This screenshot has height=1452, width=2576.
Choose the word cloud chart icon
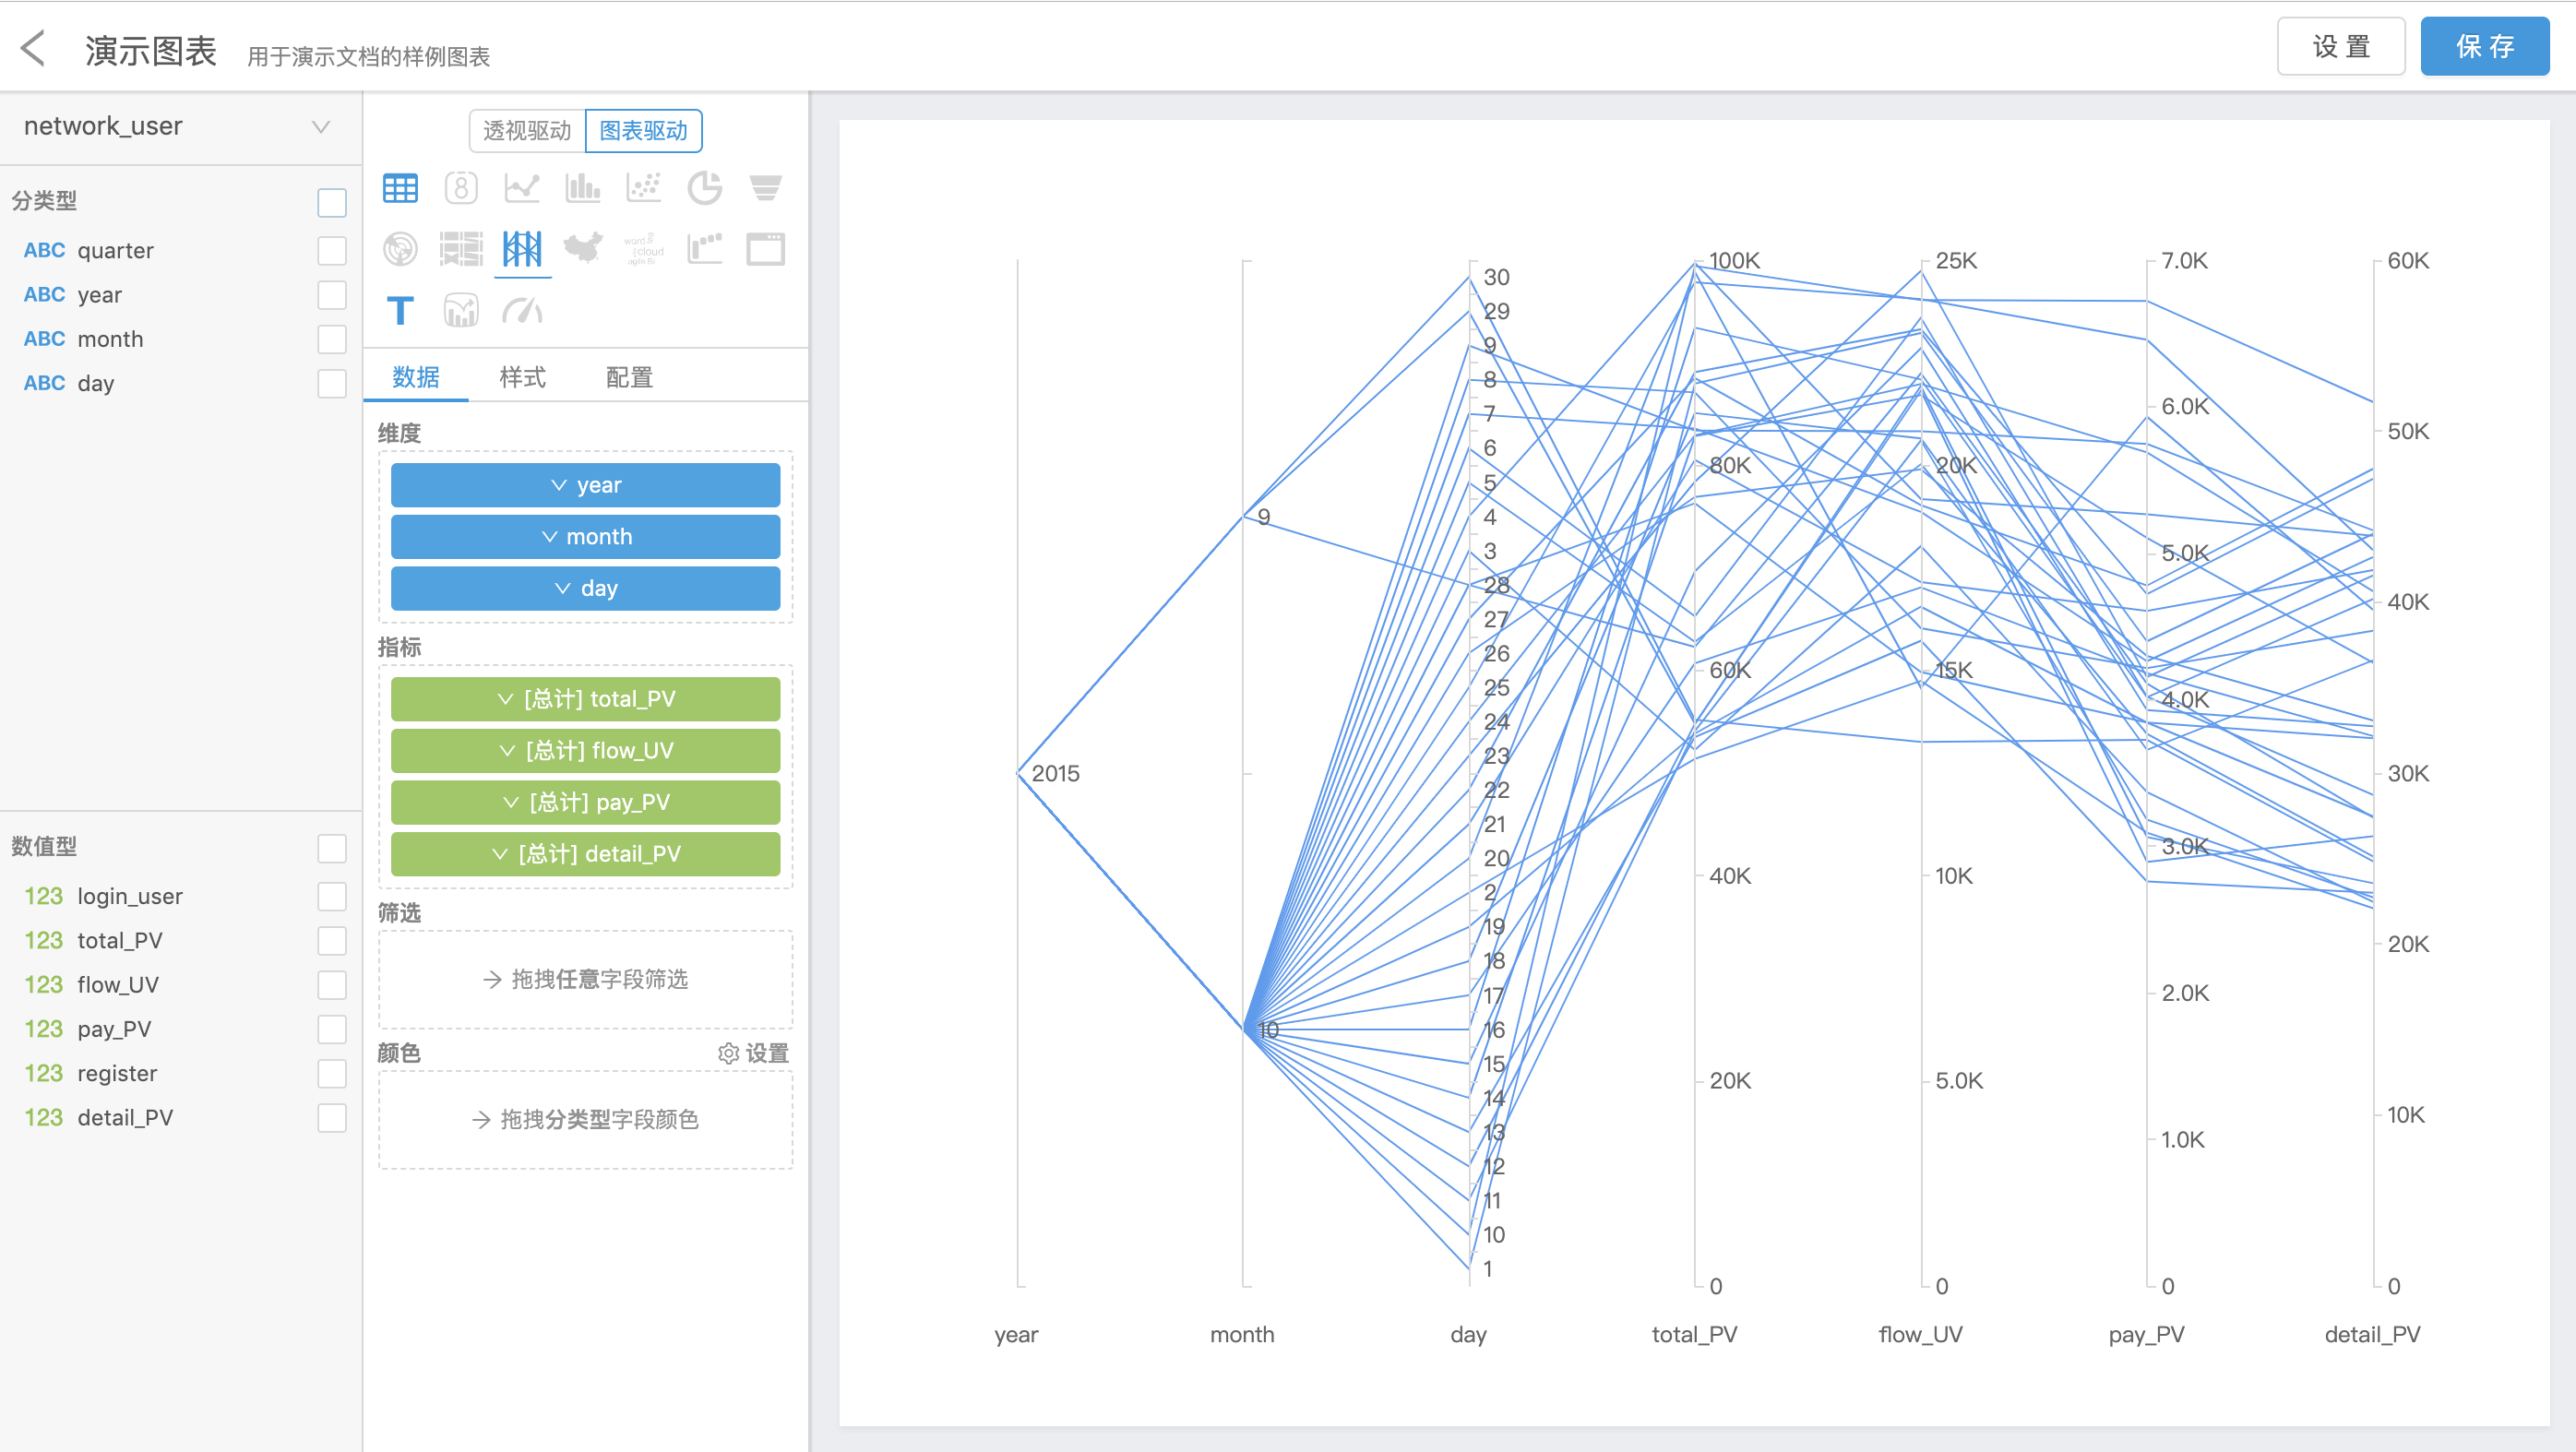[643, 248]
